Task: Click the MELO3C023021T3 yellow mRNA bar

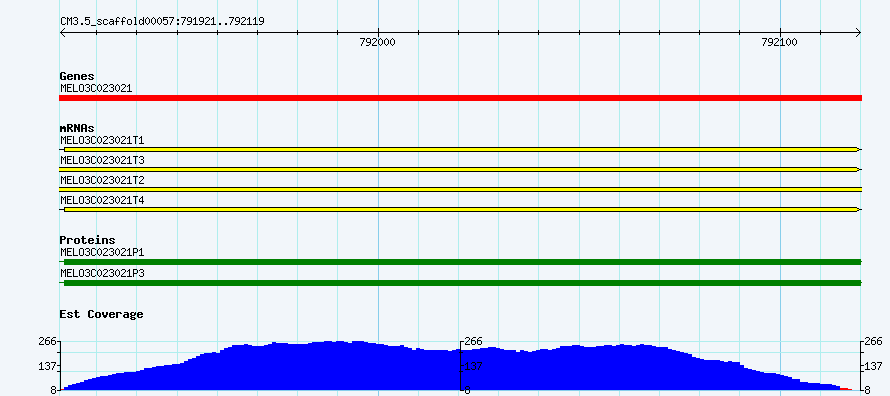Action: pyautogui.click(x=460, y=169)
